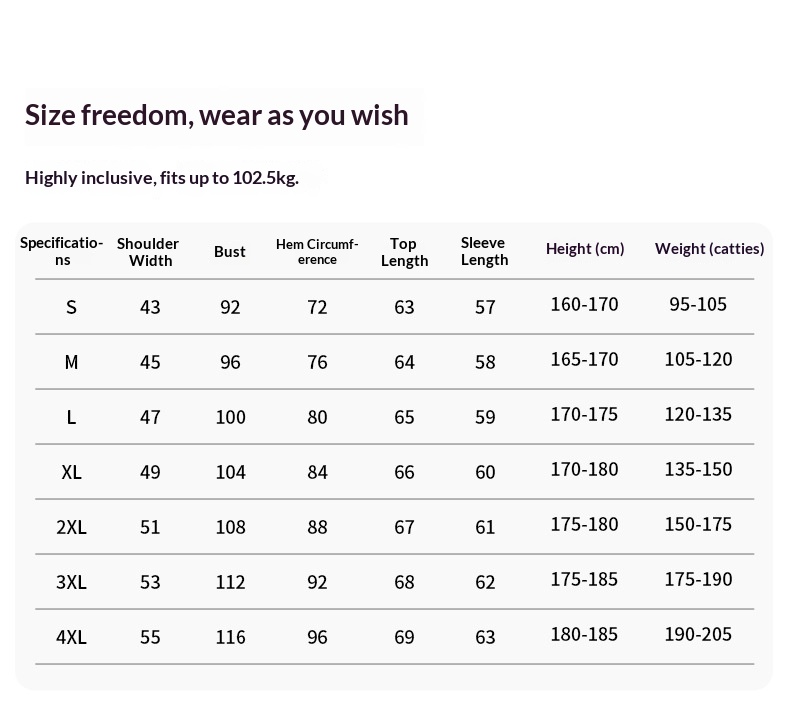Click shoulder width value 47

(150, 417)
